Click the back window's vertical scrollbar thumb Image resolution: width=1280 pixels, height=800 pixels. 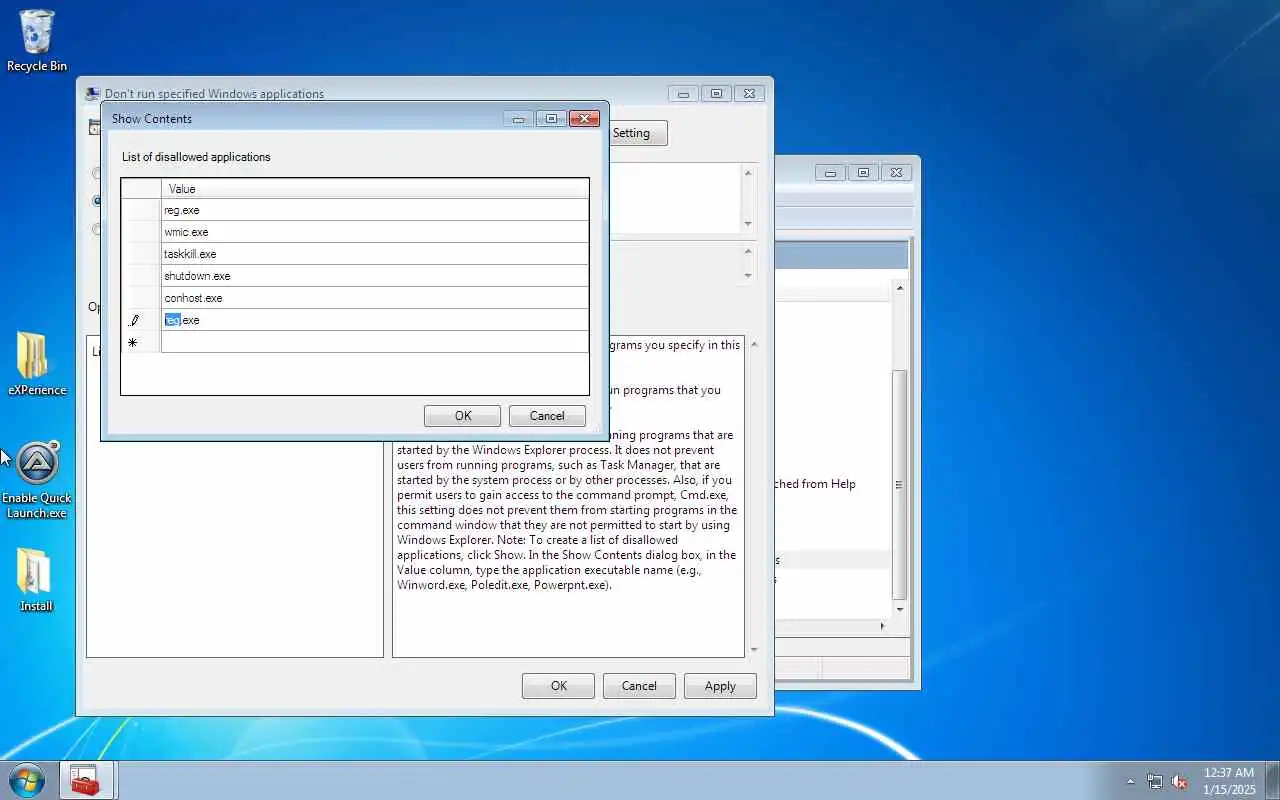899,485
